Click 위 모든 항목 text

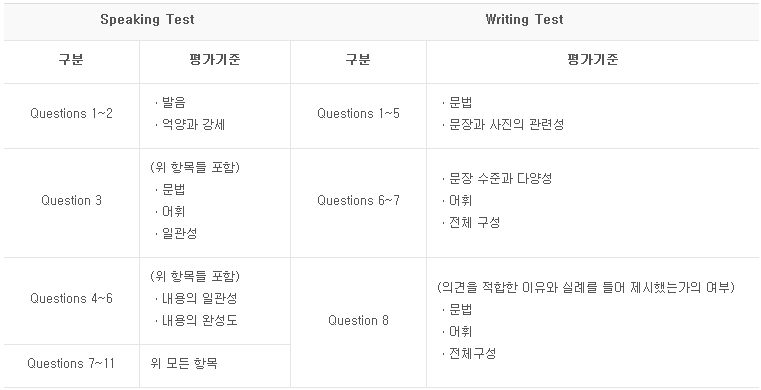183,363
